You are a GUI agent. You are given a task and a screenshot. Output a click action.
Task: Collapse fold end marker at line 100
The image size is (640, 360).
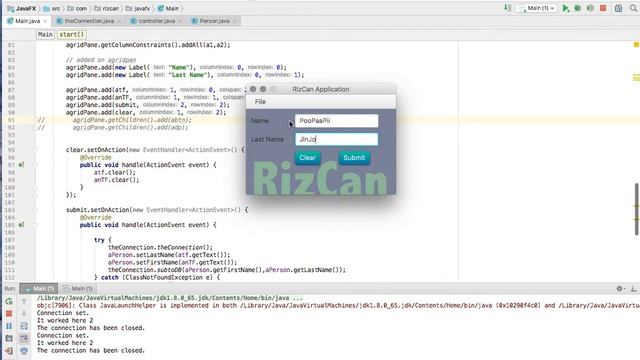pos(35,187)
